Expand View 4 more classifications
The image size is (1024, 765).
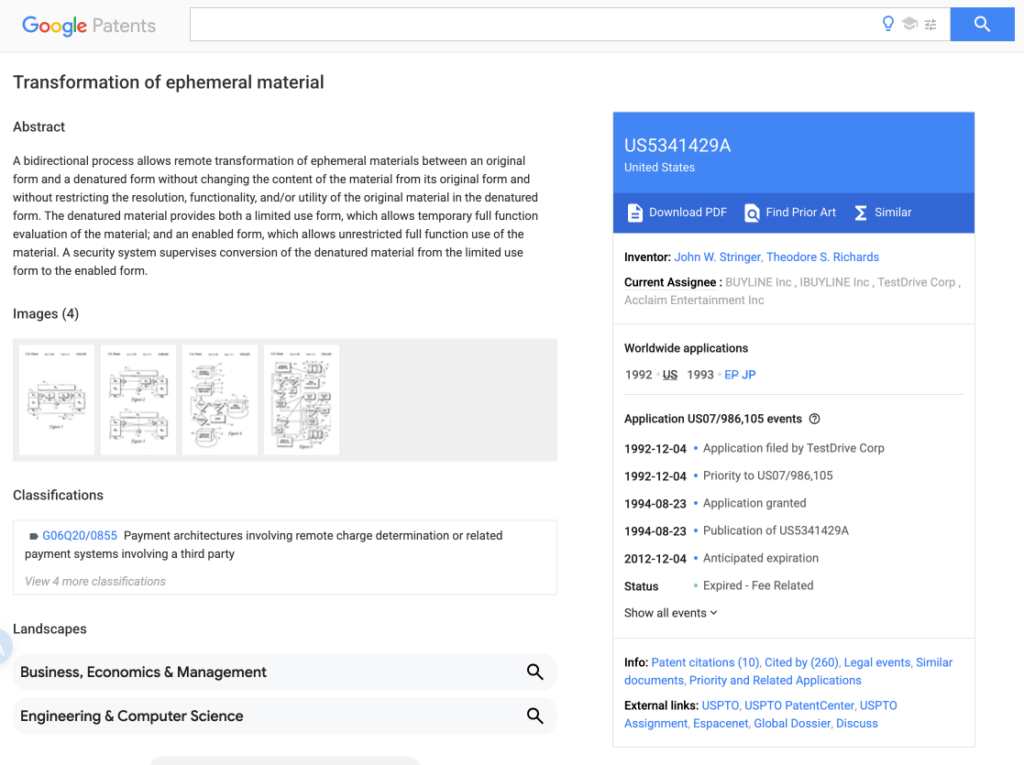[x=95, y=581]
